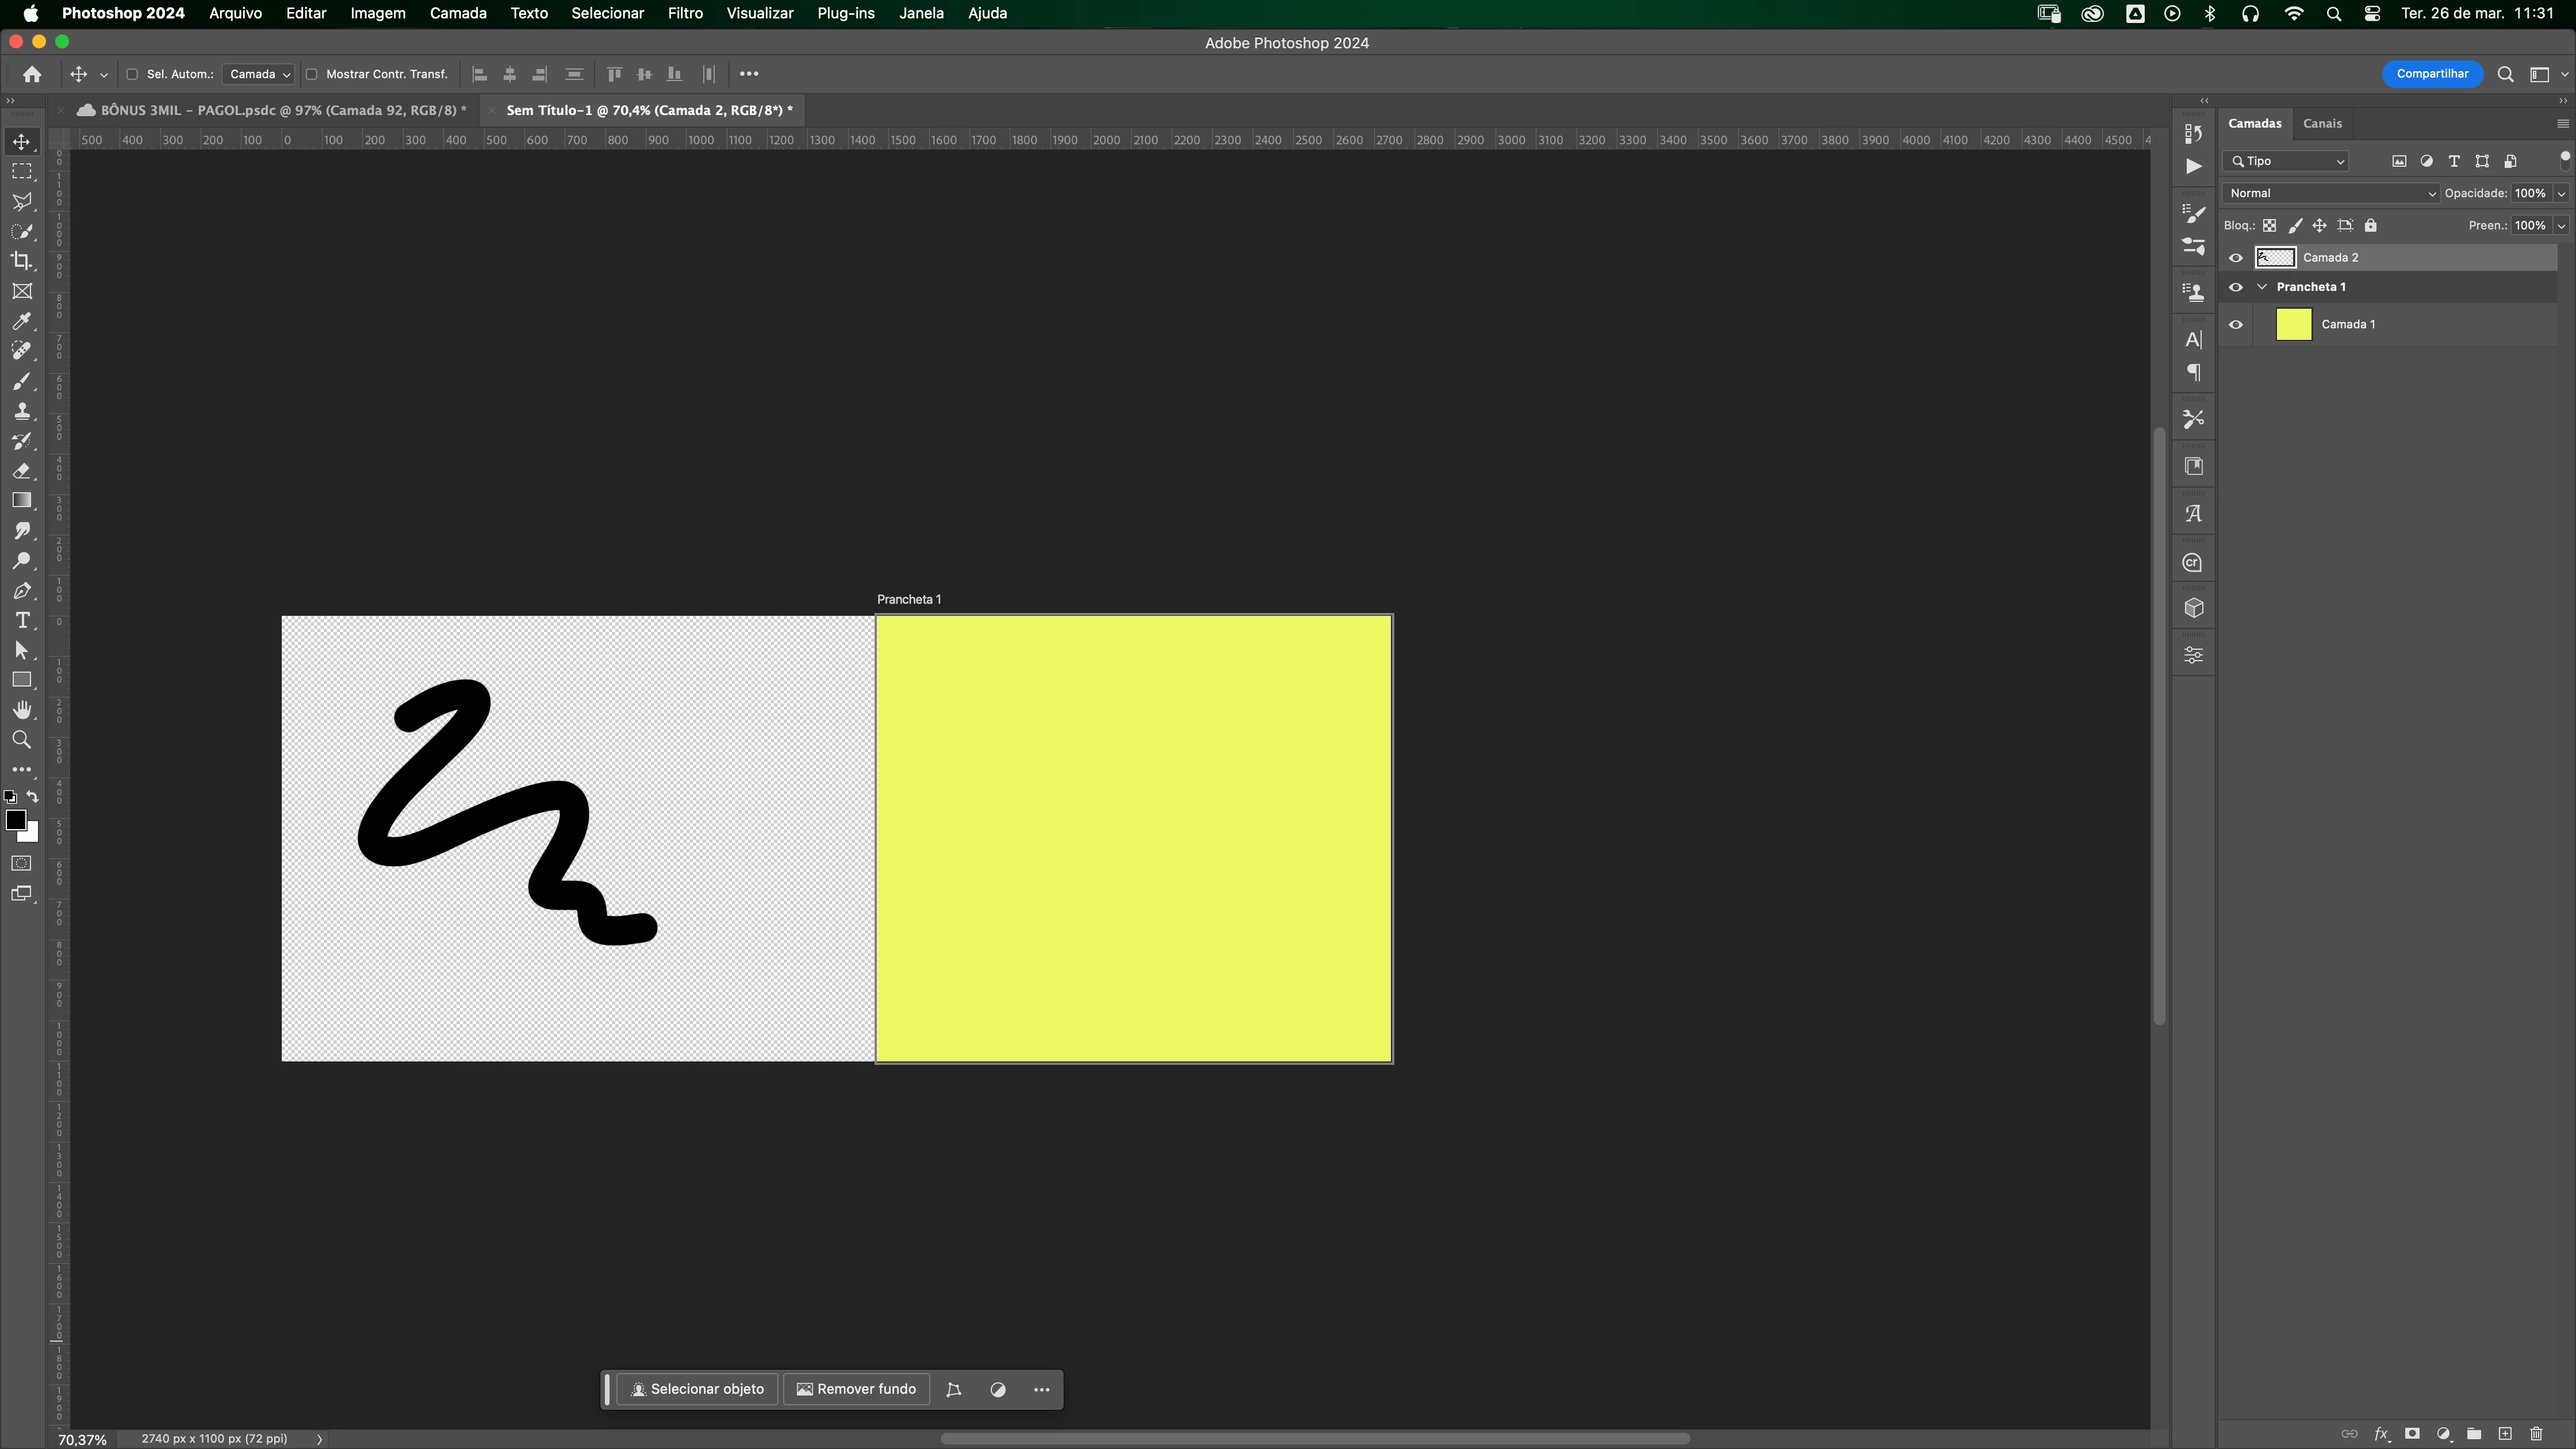
Task: Collapse the Prancheta 1 group
Action: click(x=2262, y=287)
